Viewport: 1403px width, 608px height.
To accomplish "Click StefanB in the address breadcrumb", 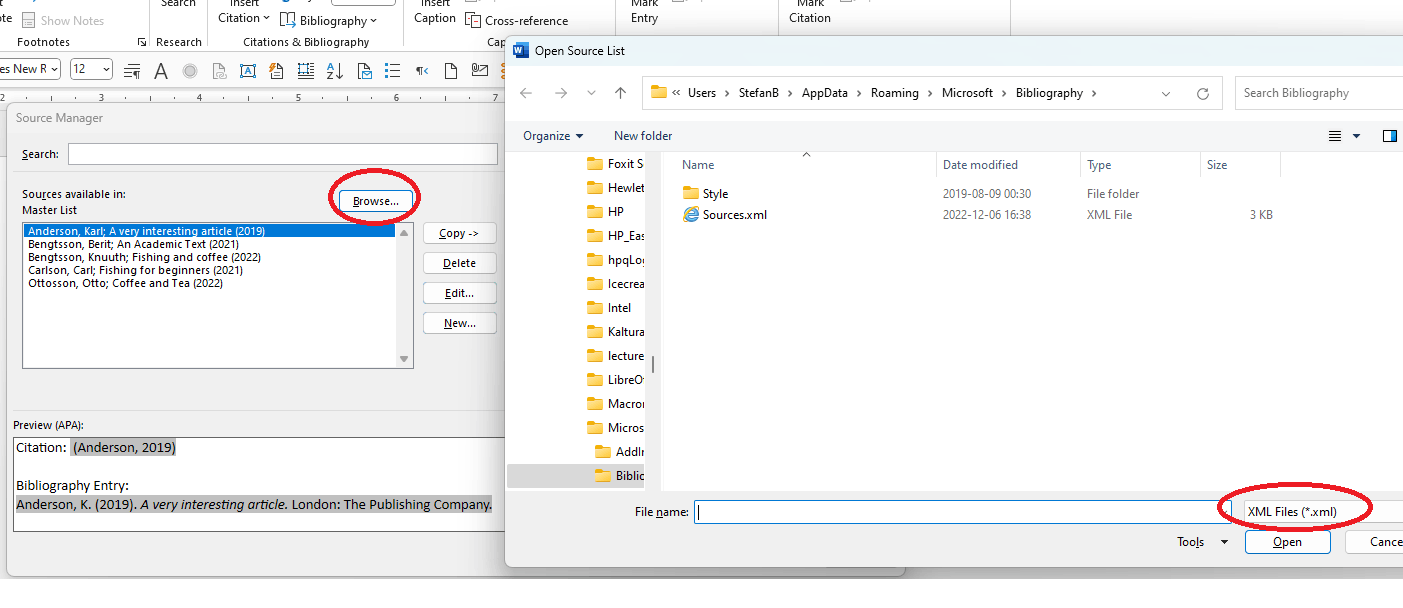I will click(x=761, y=93).
